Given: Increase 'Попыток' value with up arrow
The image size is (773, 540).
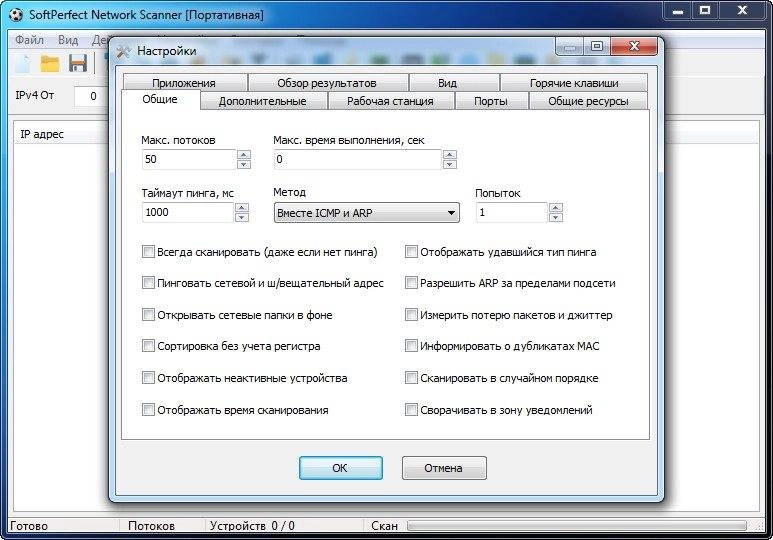Looking at the screenshot, I should click(556, 208).
